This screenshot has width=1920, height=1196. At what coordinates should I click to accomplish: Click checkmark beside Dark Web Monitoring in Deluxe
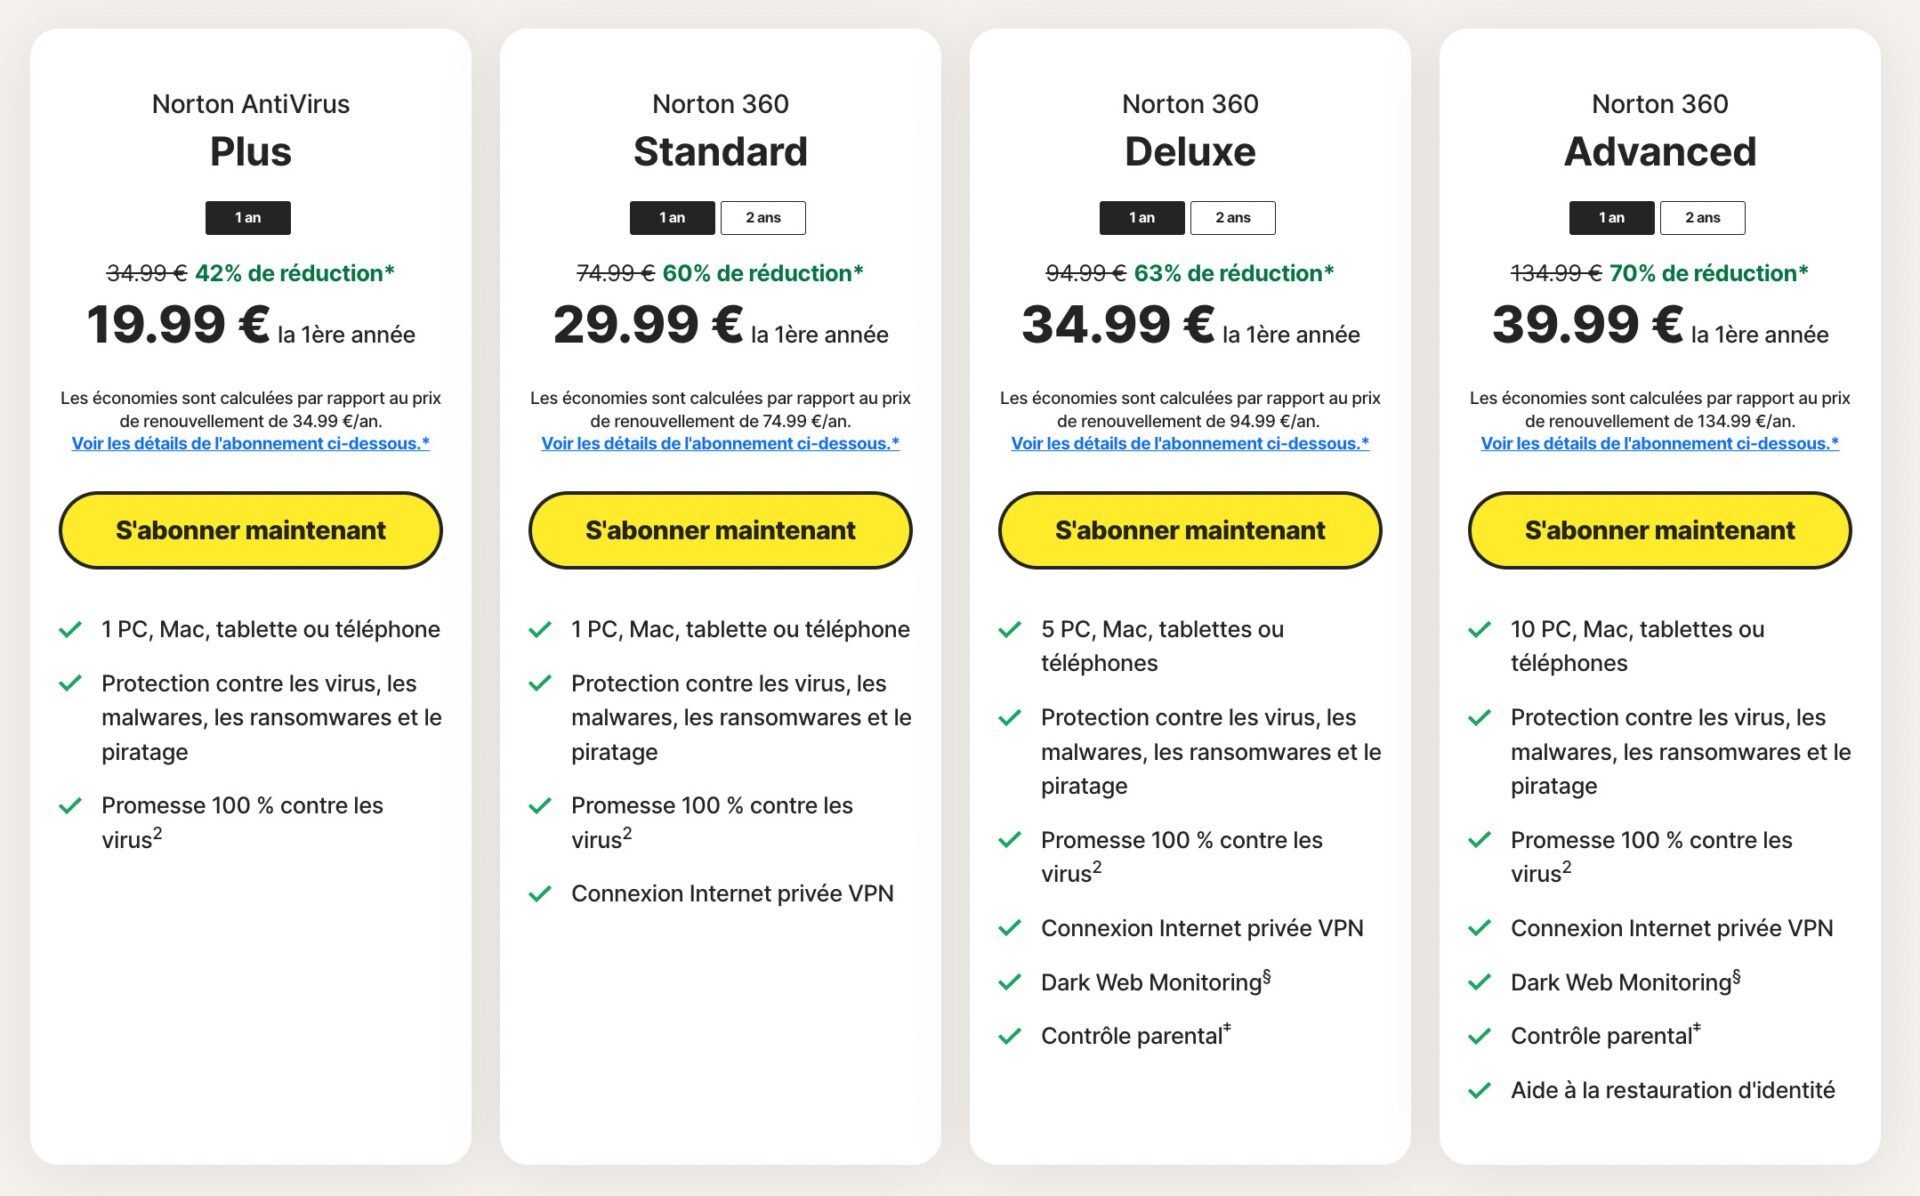(1010, 982)
